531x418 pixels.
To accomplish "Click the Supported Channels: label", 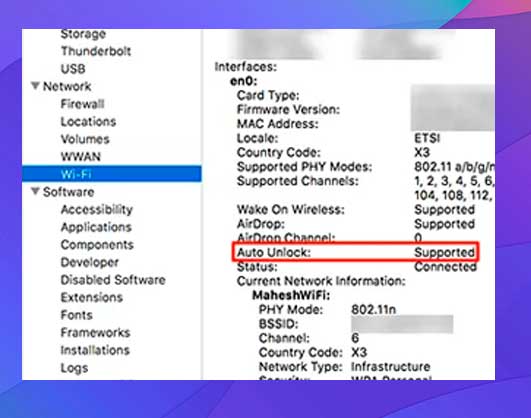I will [298, 181].
